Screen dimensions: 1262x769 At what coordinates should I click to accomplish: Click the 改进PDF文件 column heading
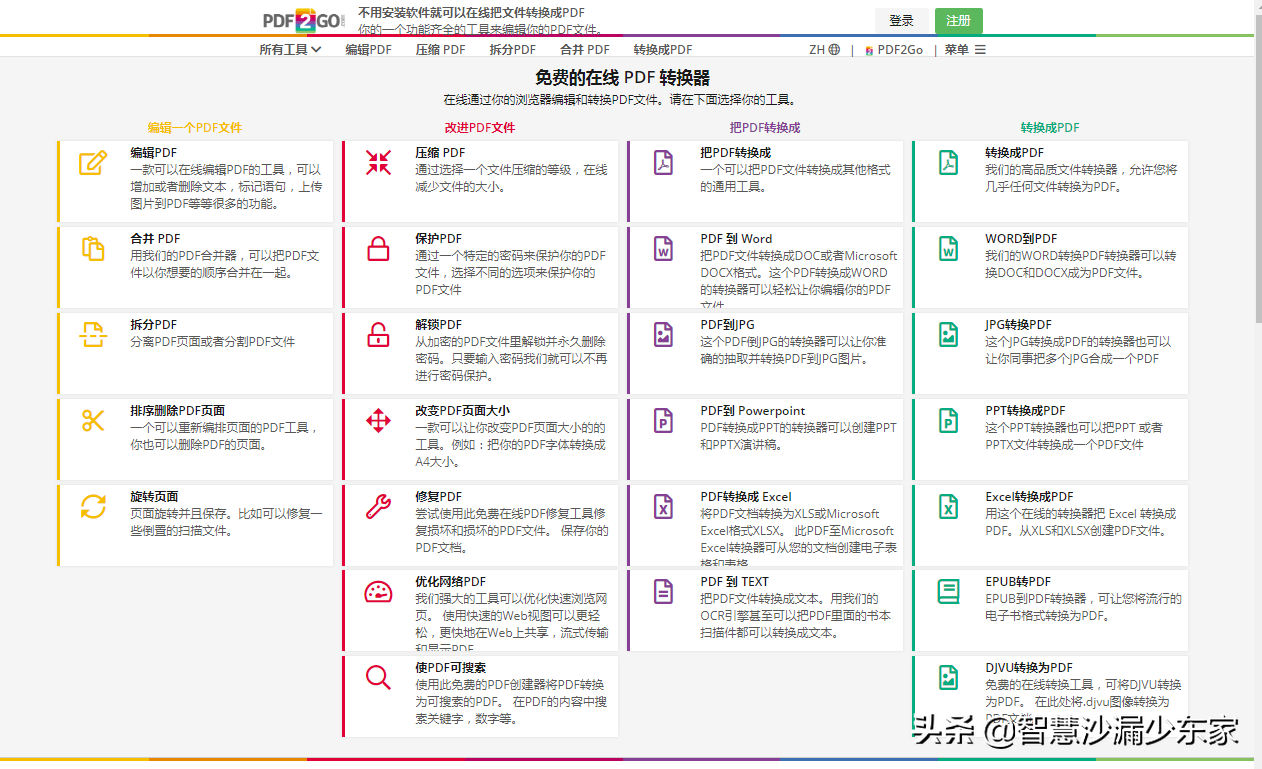[x=480, y=128]
